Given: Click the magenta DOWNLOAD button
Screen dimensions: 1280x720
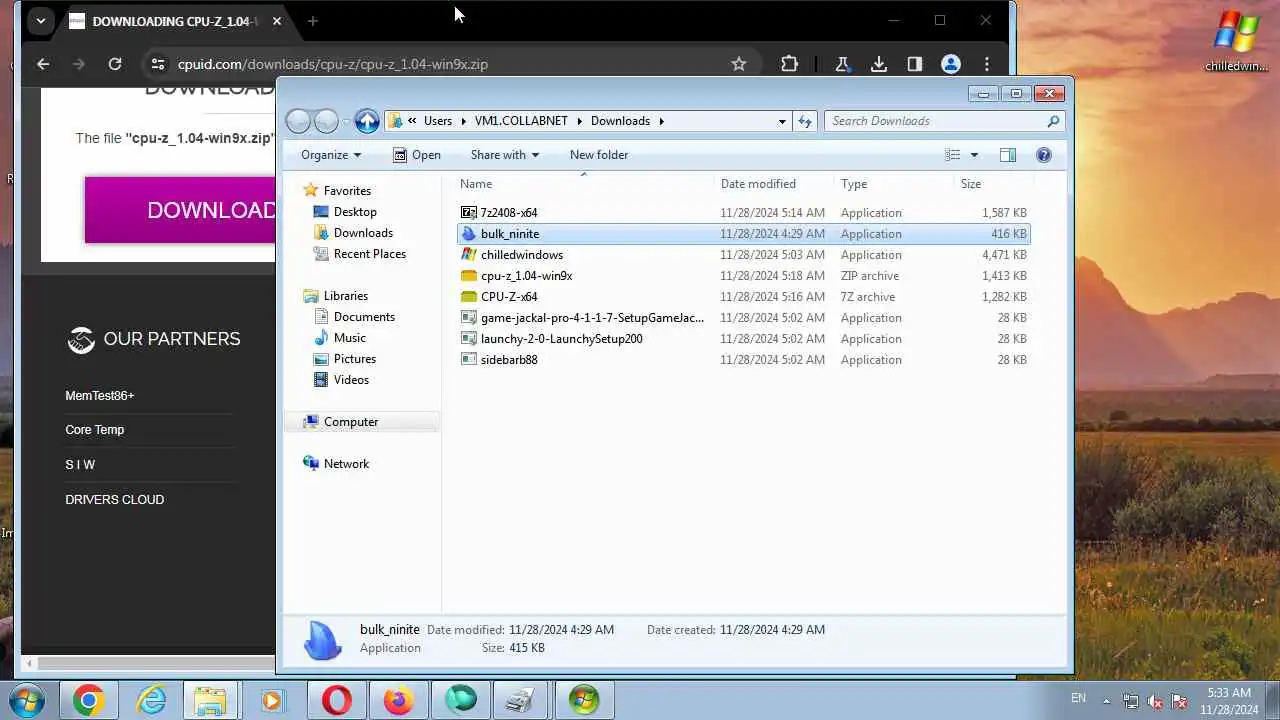Looking at the screenshot, I should tap(180, 210).
